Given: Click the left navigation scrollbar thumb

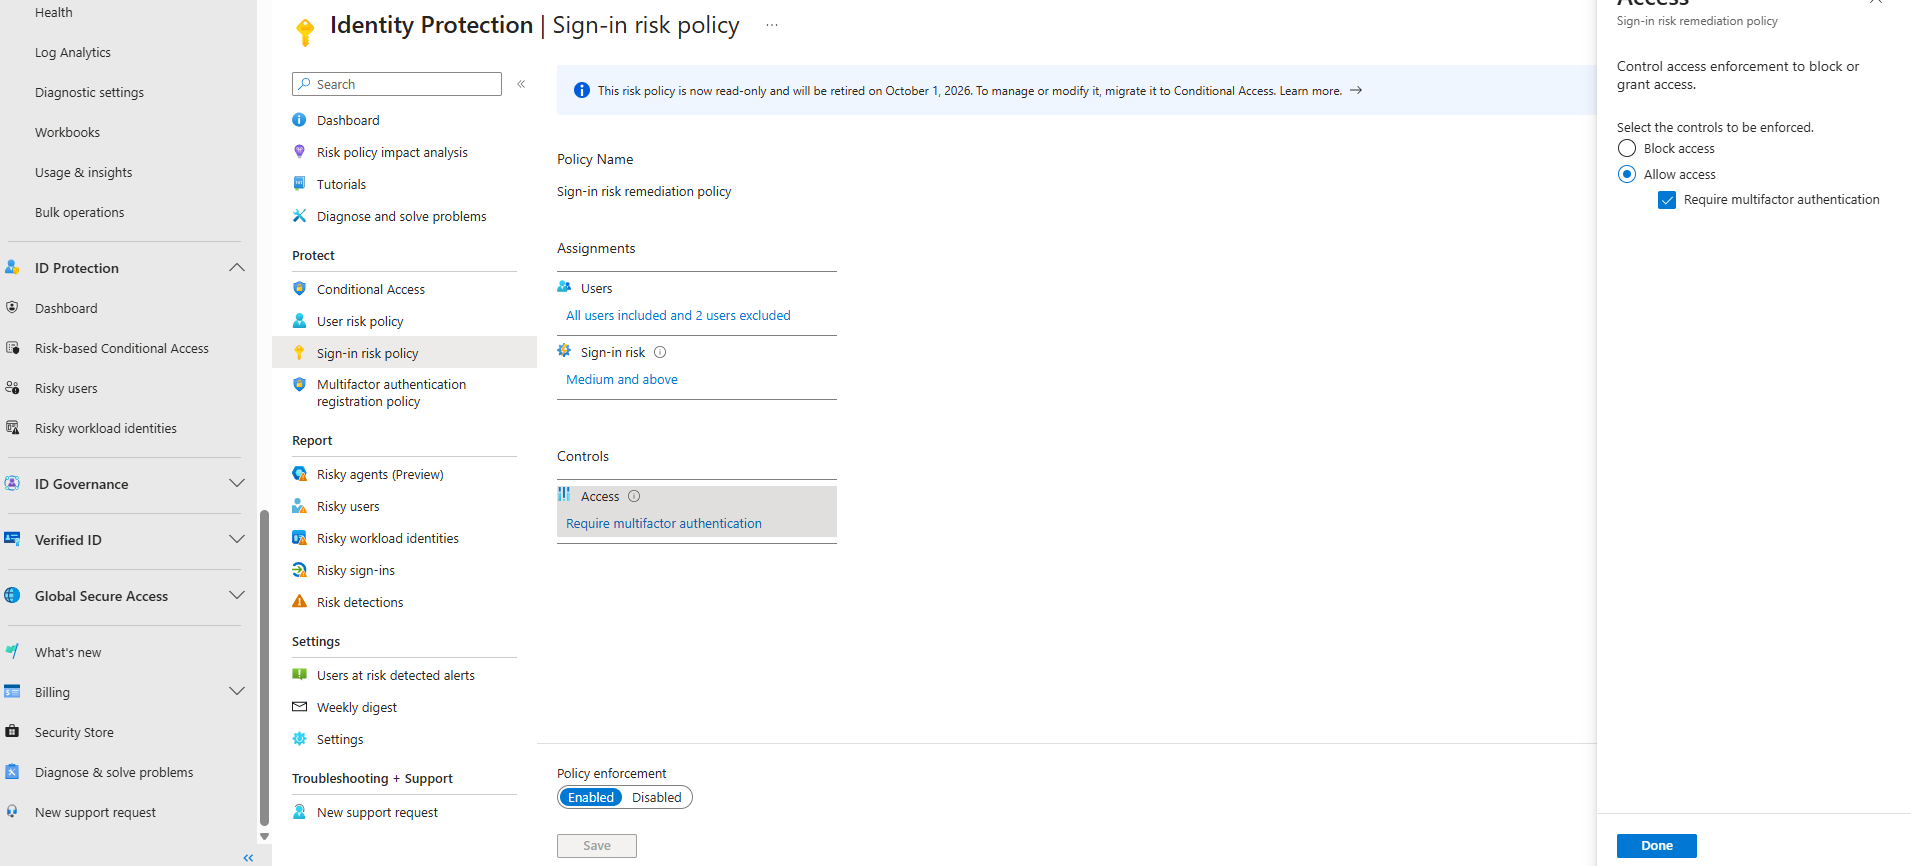Looking at the screenshot, I should pos(264,668).
